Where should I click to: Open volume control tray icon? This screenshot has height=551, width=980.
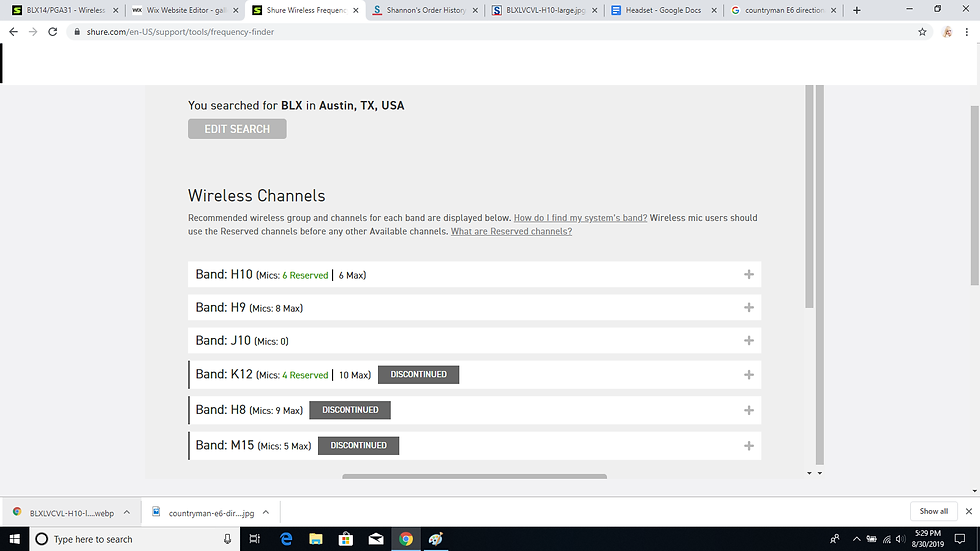[901, 539]
